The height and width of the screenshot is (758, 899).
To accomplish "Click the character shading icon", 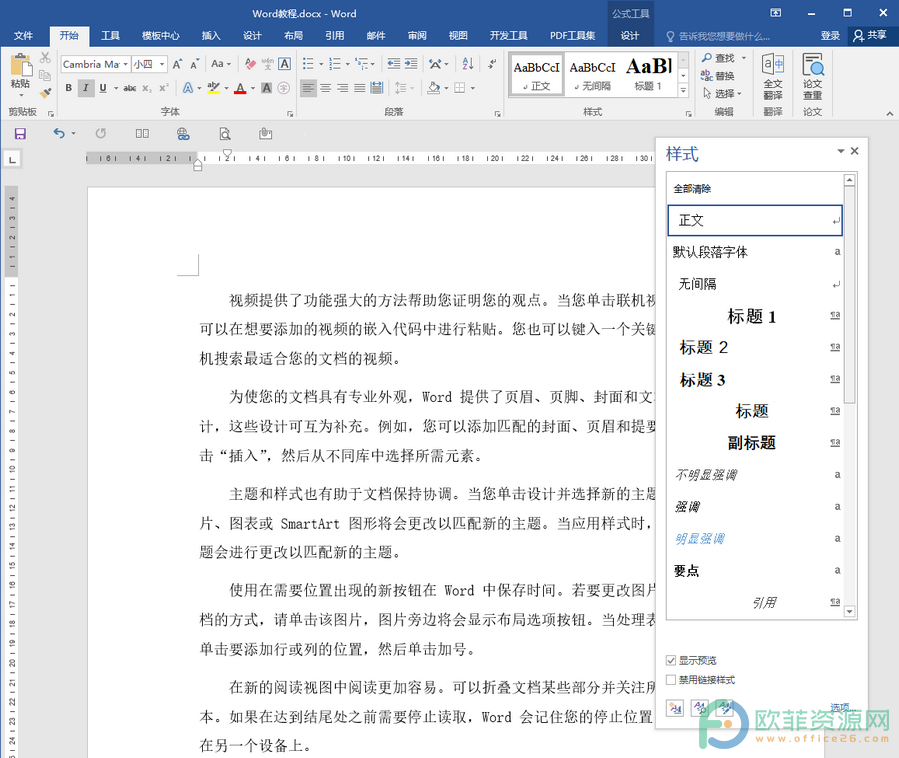I will pos(267,88).
